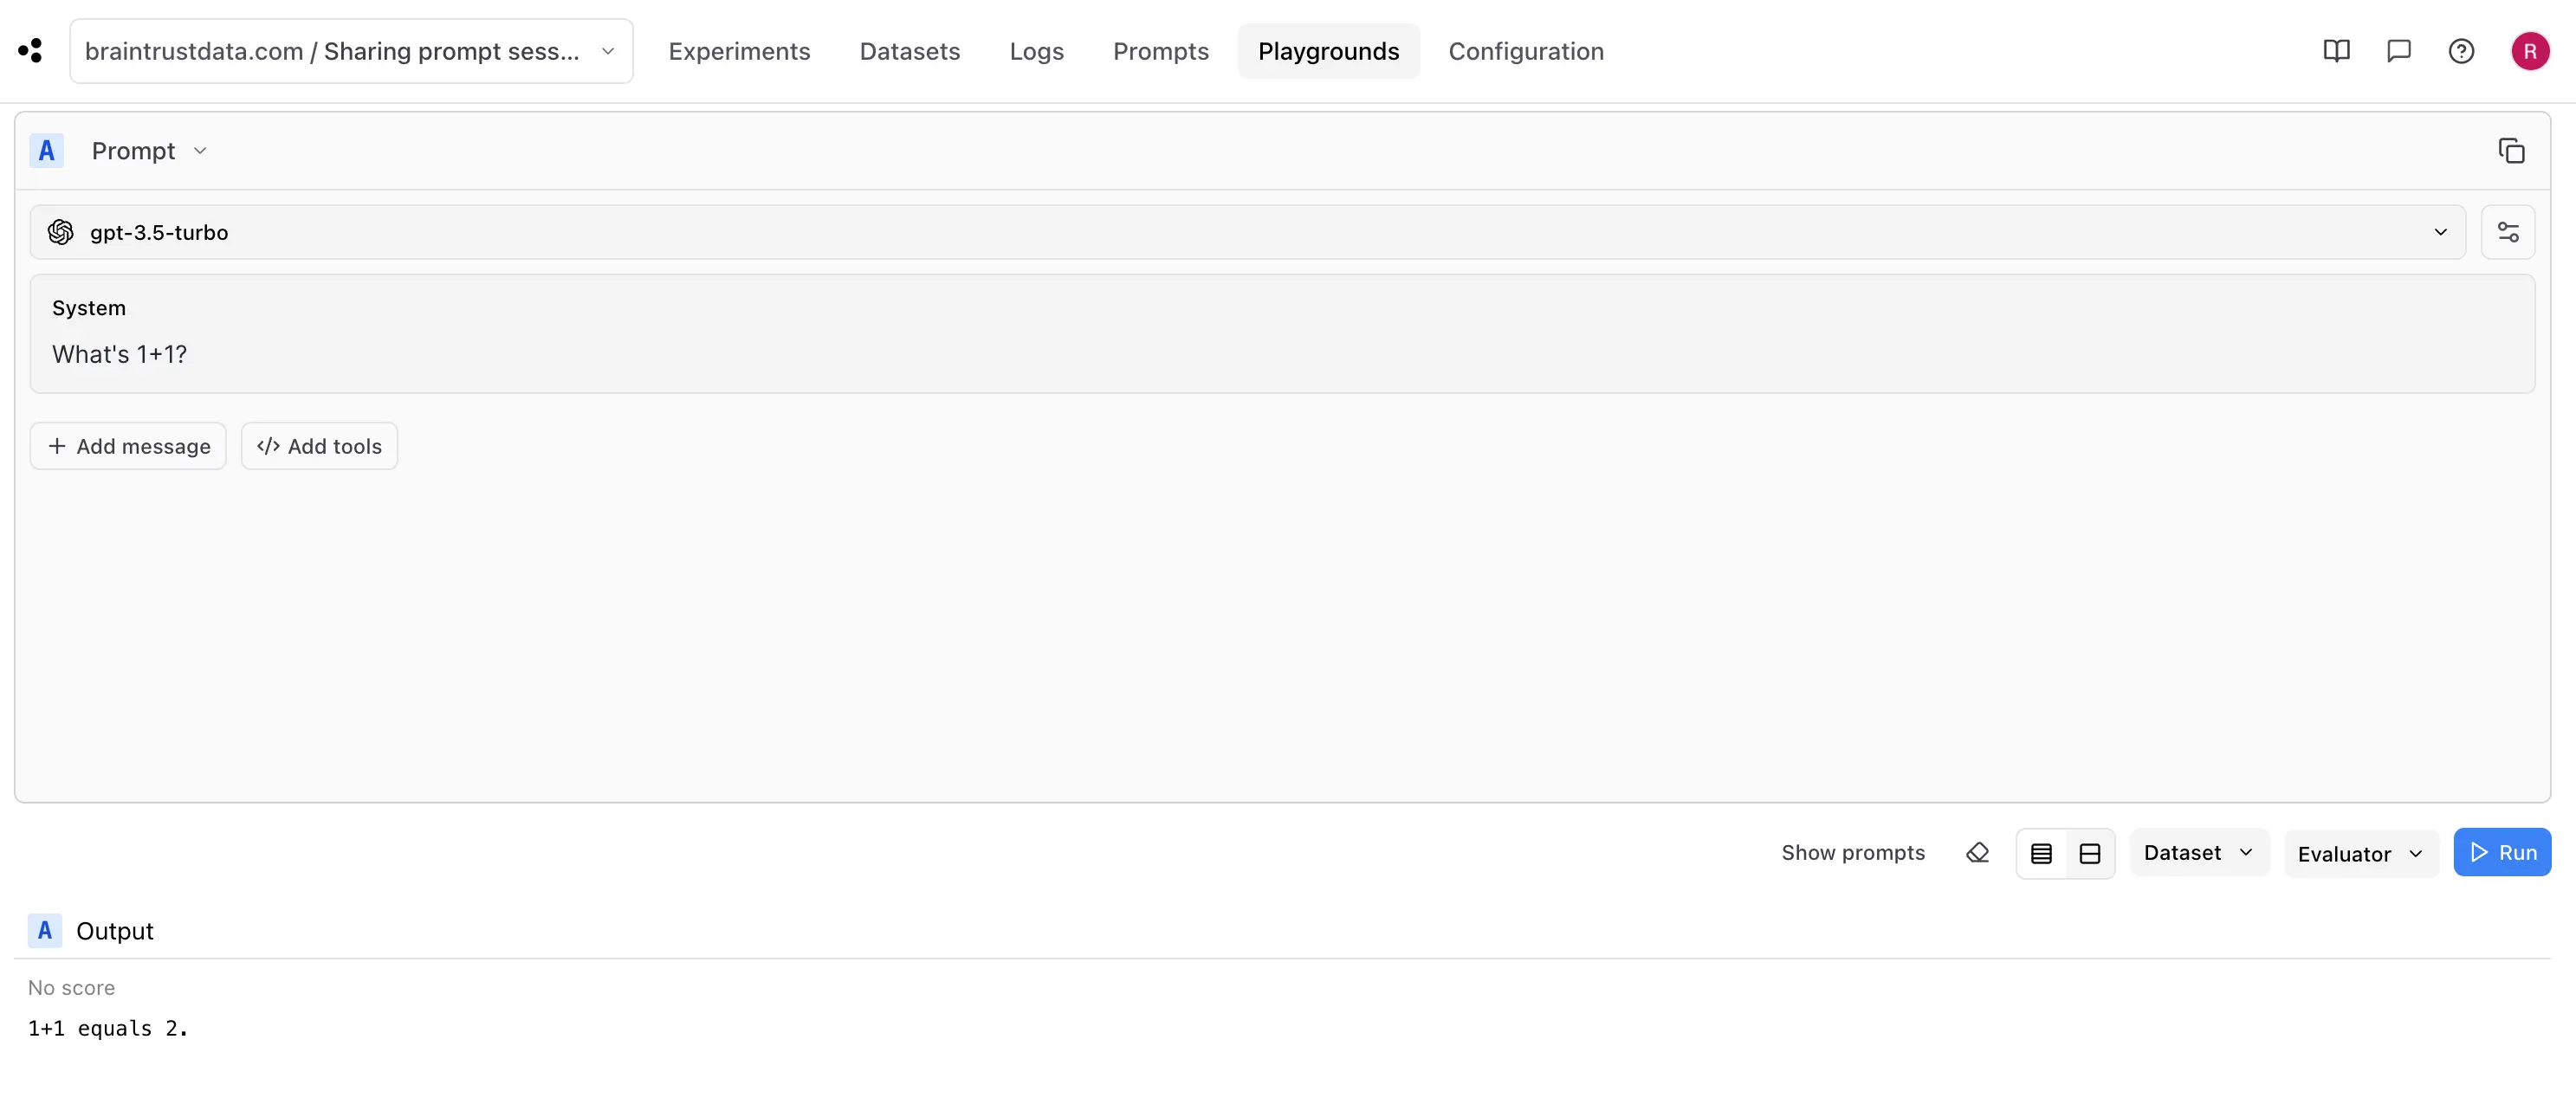Click the duplicate prompt copy icon
Image resolution: width=2576 pixels, height=1117 pixels.
tap(2511, 151)
